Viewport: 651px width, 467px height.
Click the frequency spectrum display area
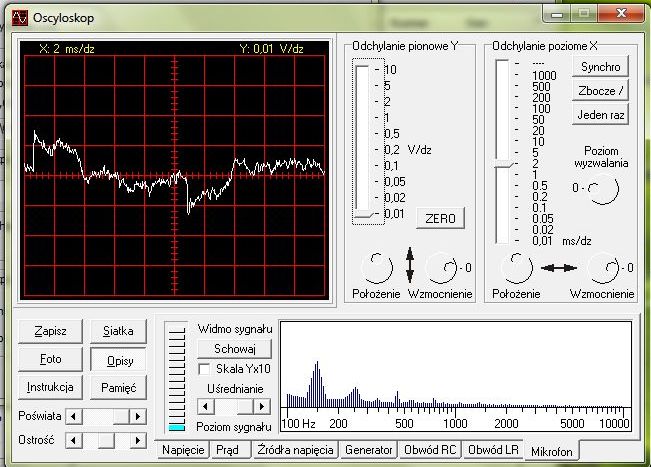pyautogui.click(x=455, y=370)
